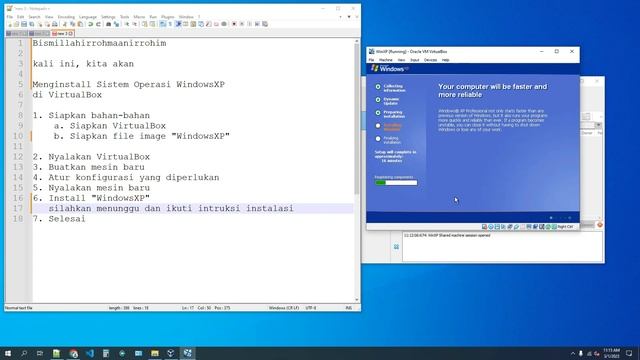Click the Paste icon in Notepad++ toolbar
Viewport: 640px width, 360px height.
click(80, 24)
